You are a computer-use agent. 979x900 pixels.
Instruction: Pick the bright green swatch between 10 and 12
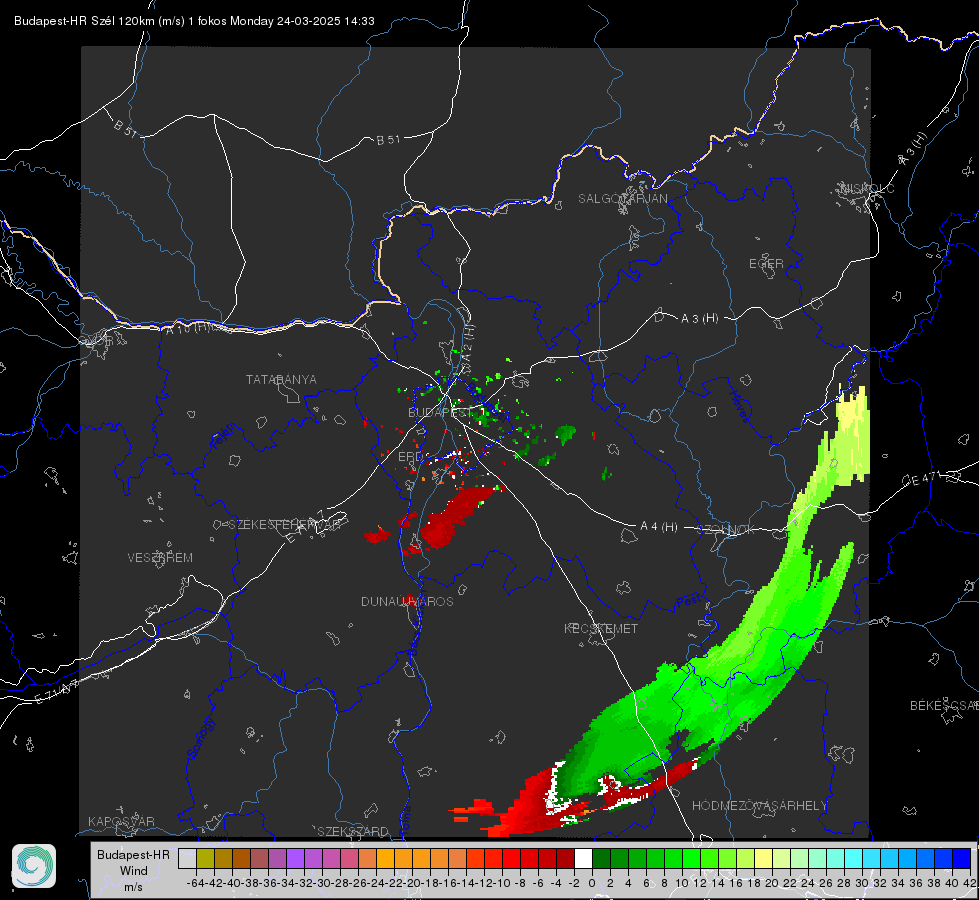click(691, 859)
